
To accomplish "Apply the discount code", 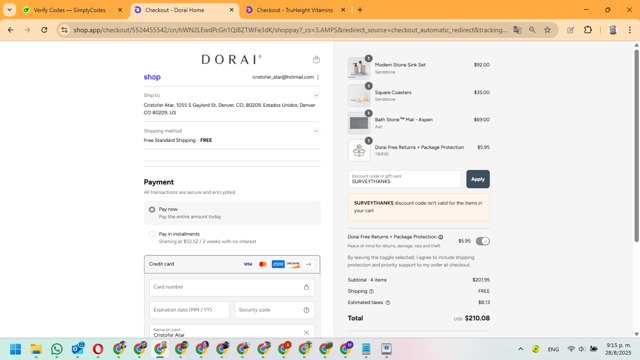I will 478,179.
